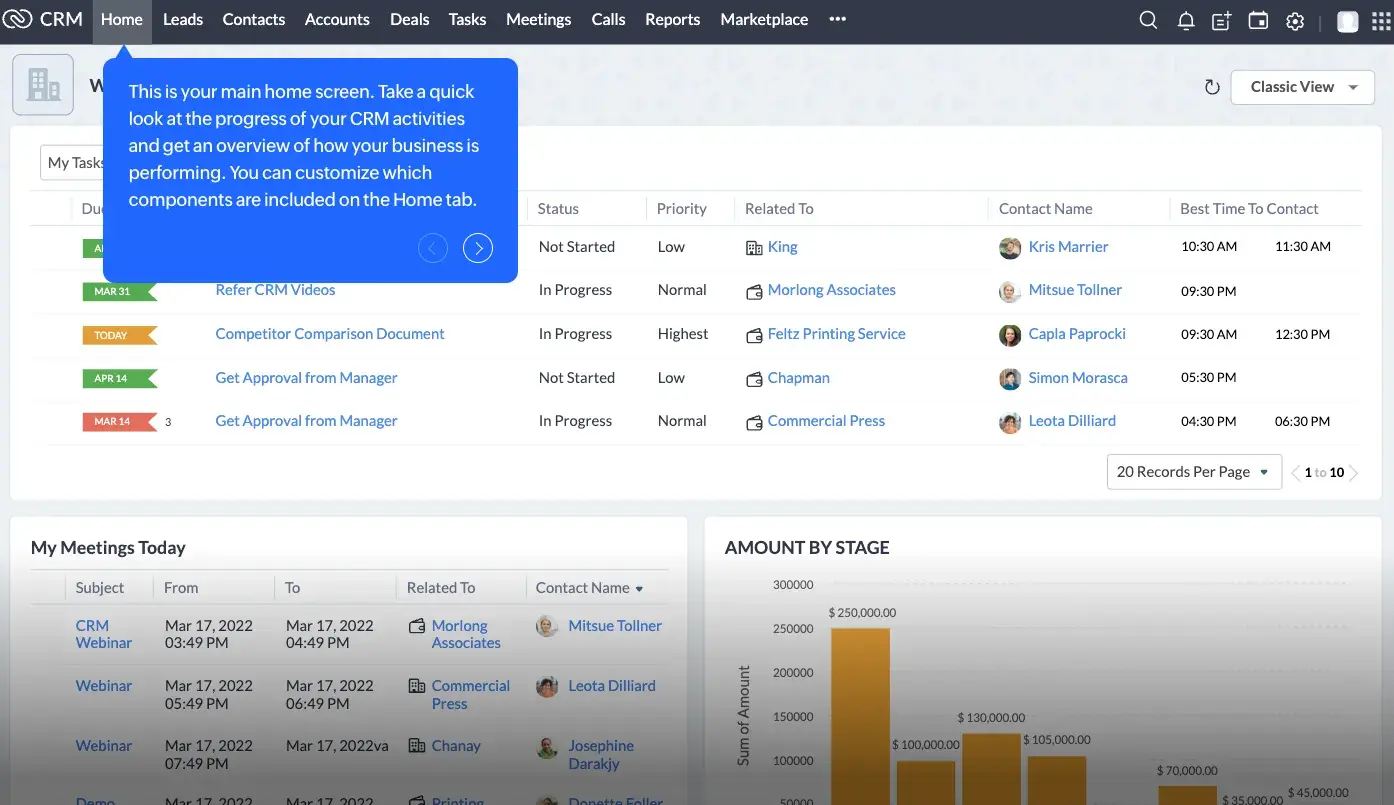
Task: Open Kris Marrier contact link
Action: [1068, 247]
